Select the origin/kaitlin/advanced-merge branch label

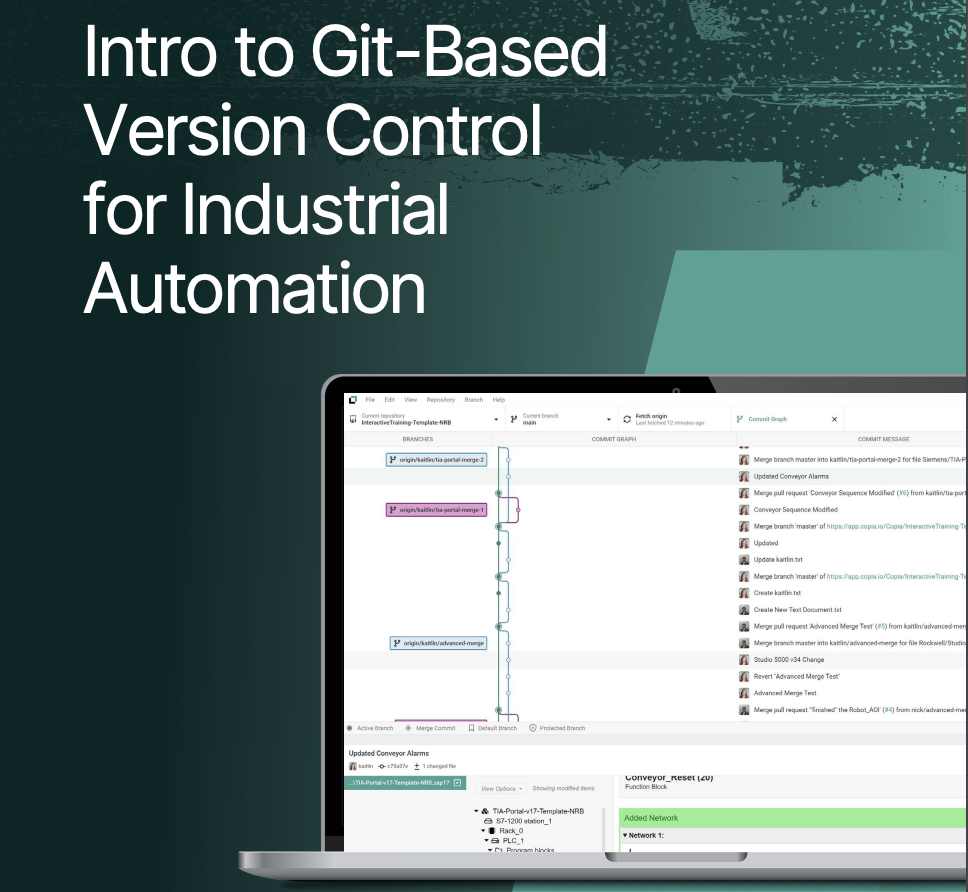[x=437, y=643]
